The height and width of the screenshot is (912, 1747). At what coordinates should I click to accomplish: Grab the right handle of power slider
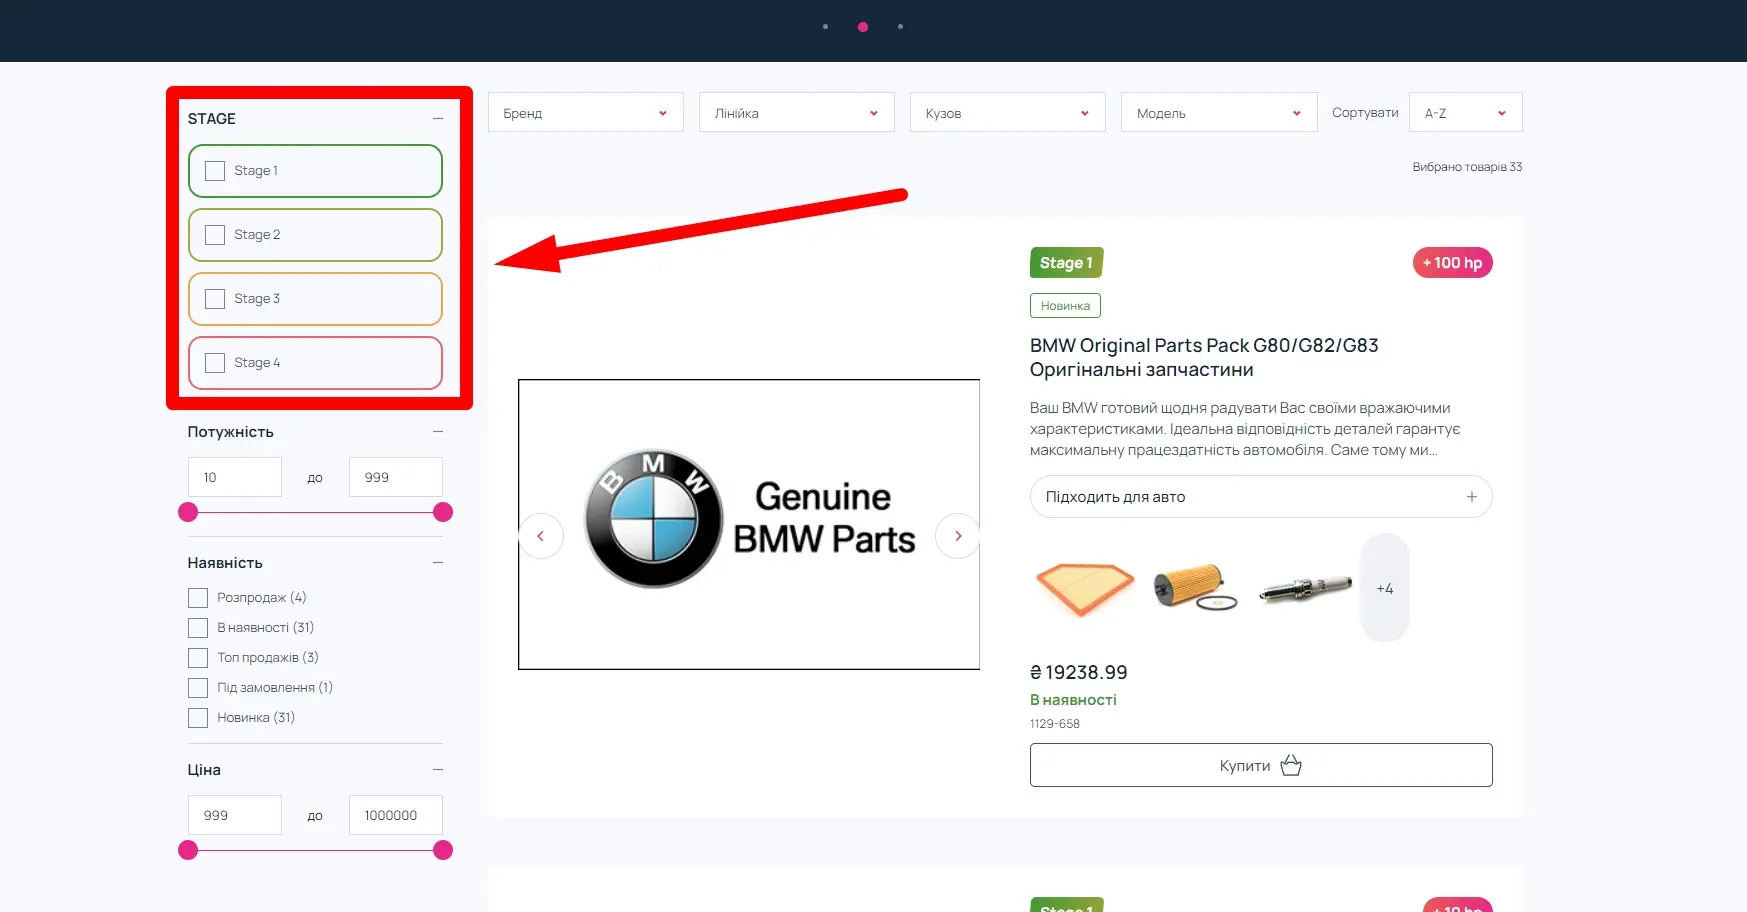tap(443, 512)
